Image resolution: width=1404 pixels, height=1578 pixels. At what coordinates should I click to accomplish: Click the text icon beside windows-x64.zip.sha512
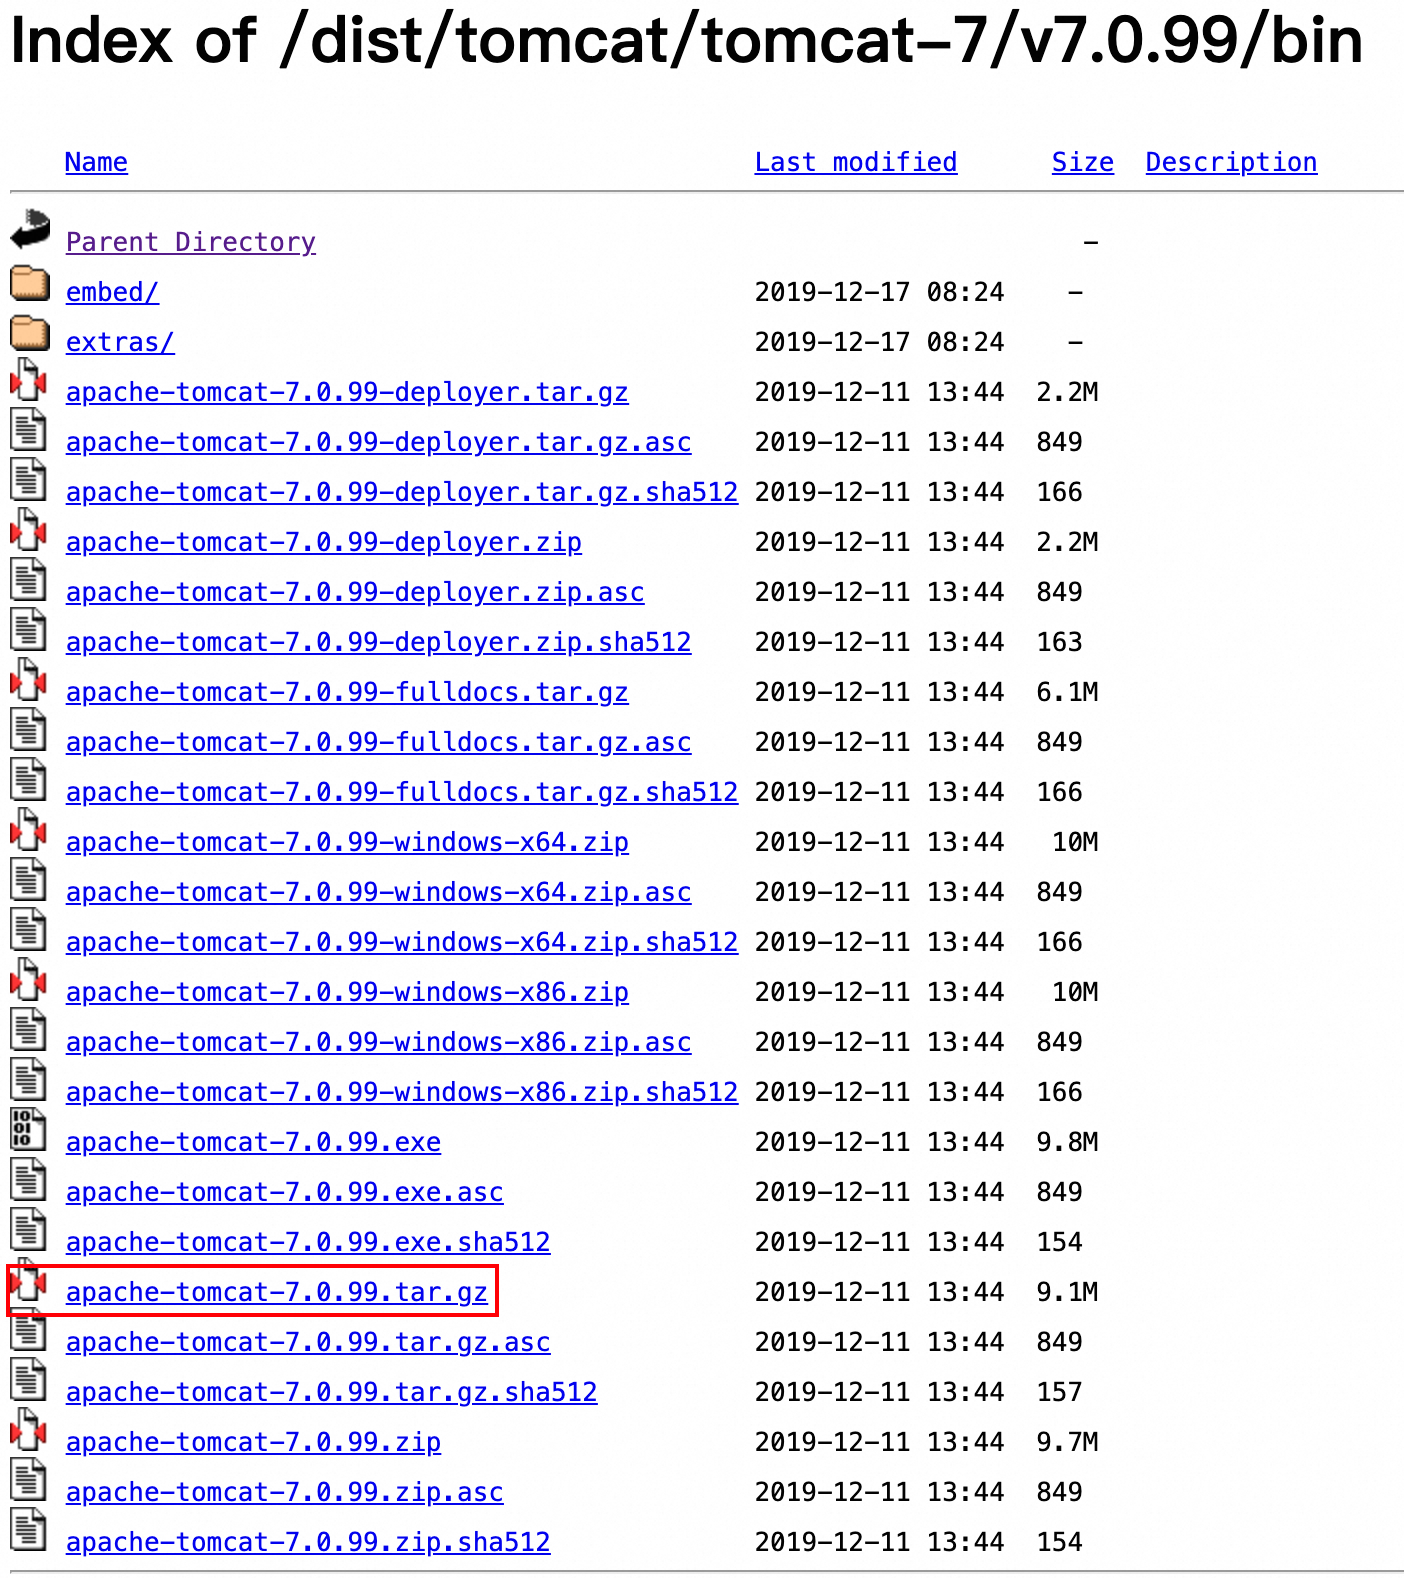tap(29, 930)
